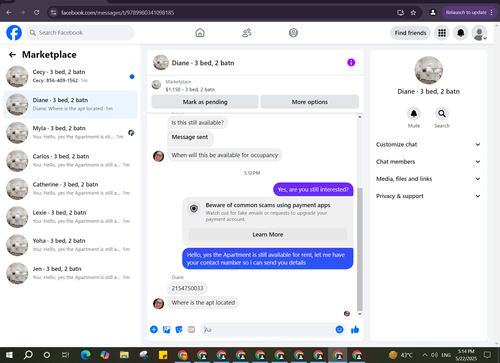
Task: Click browser Forward arrow
Action: (x=23, y=13)
